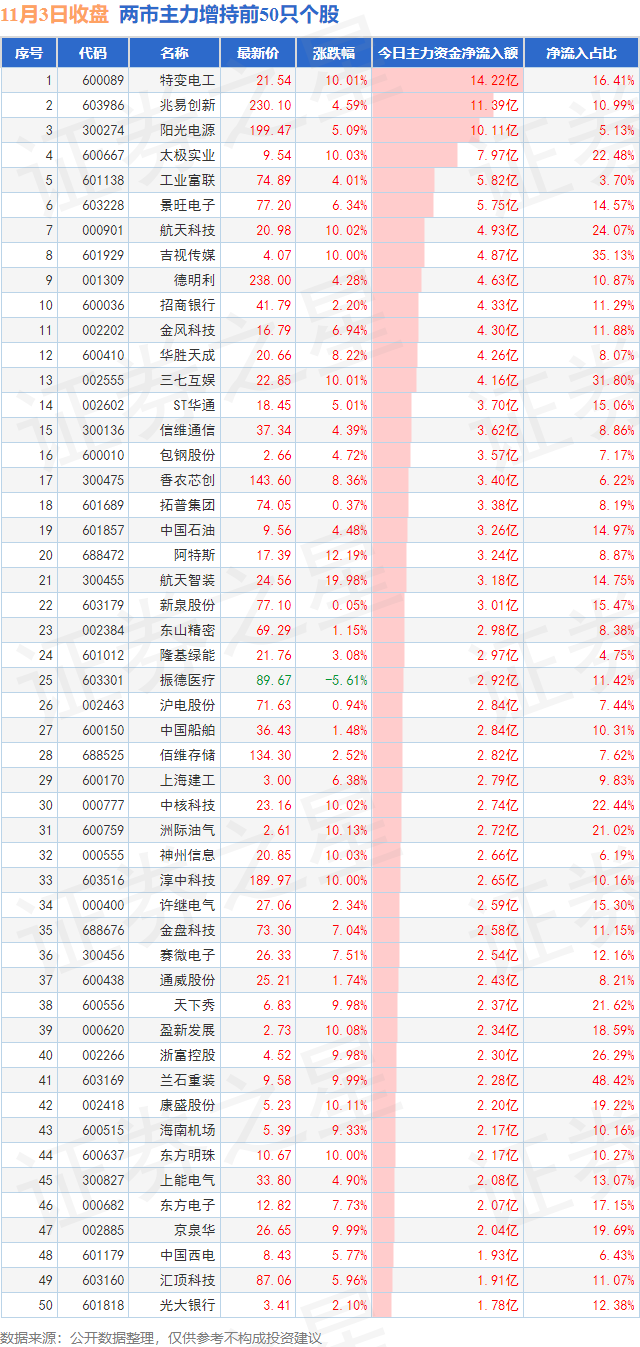Select stock name 特变电工
Image resolution: width=640 pixels, height=1347 pixels.
click(x=188, y=80)
